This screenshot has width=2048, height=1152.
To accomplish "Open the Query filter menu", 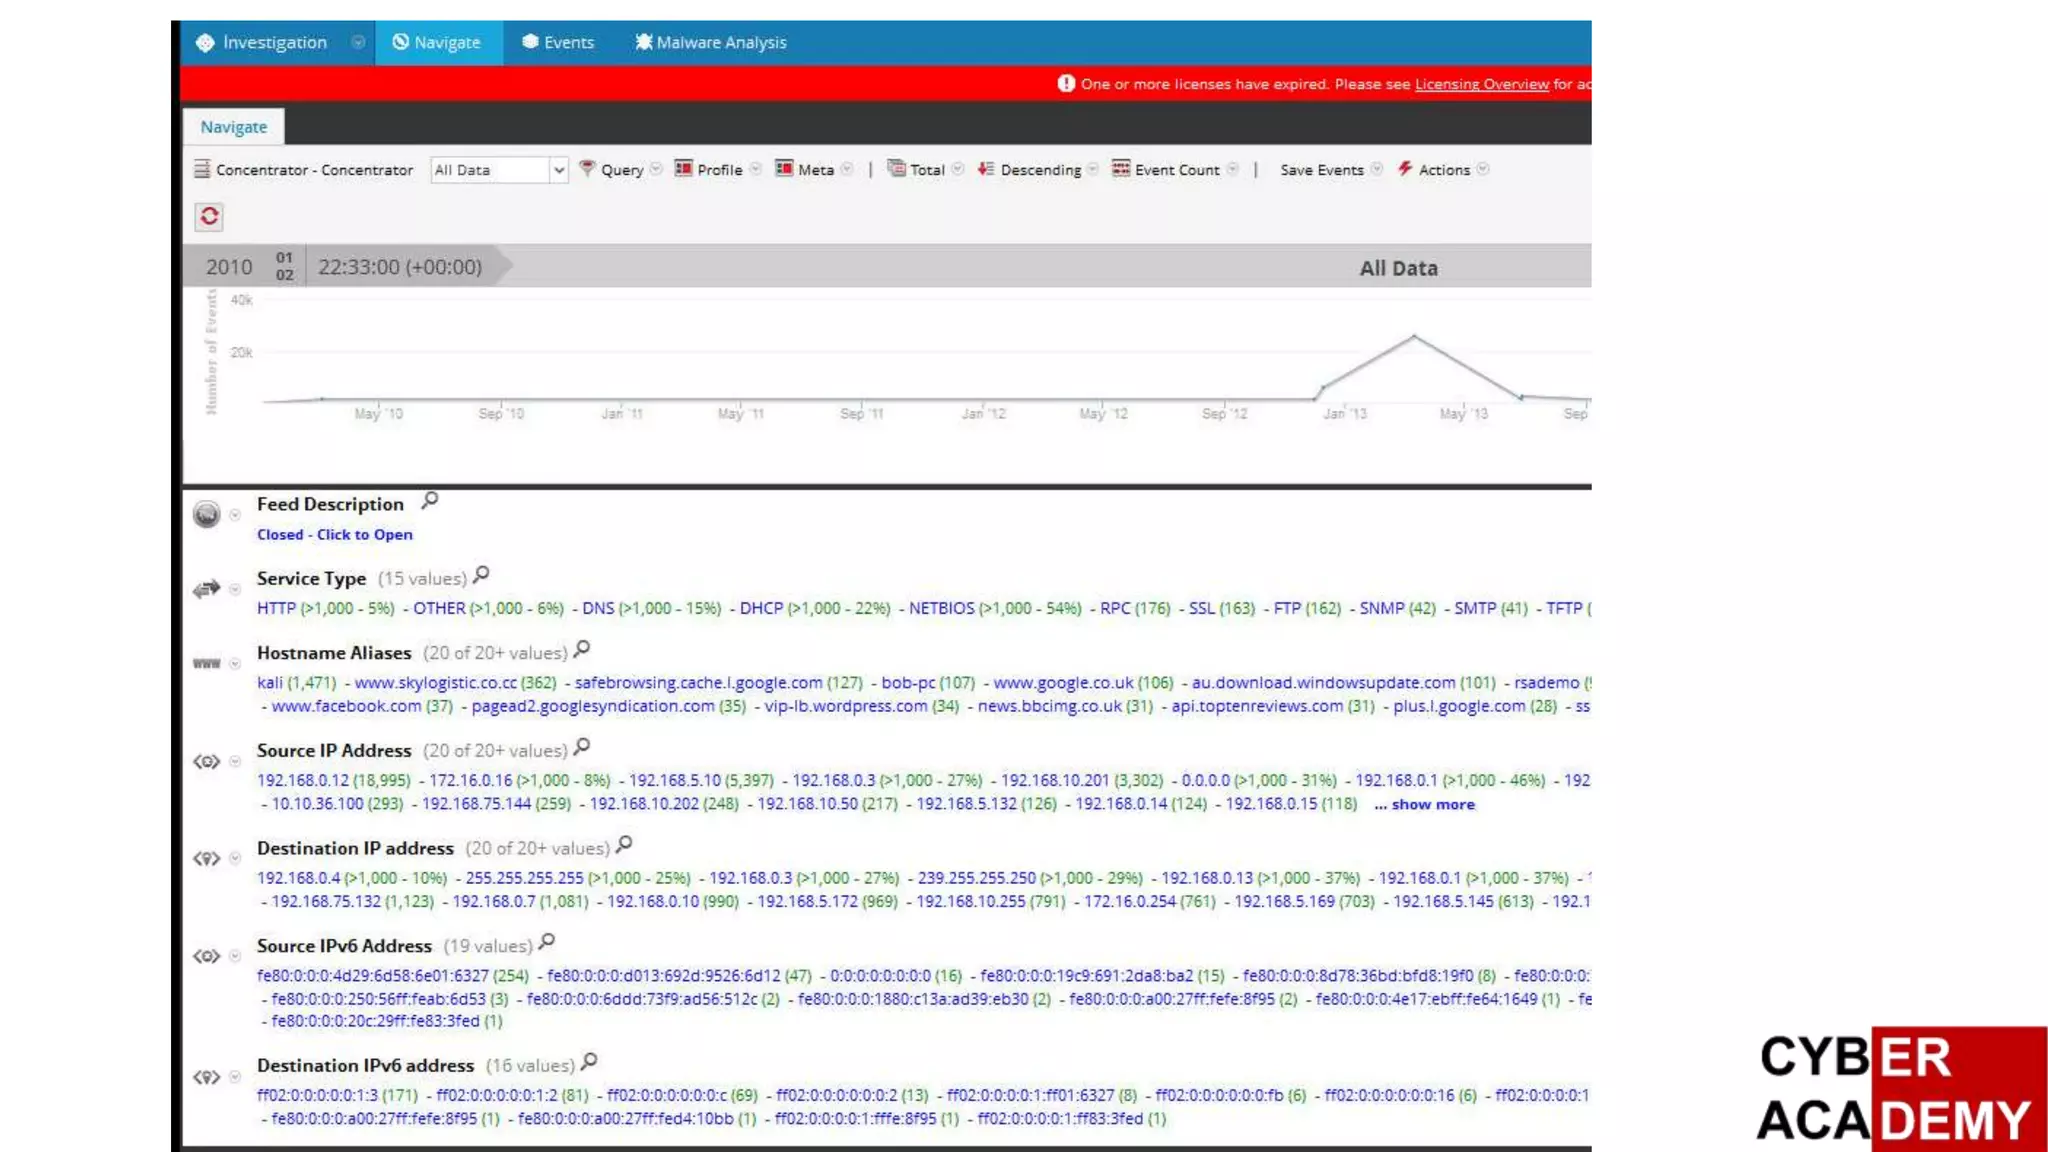I will coord(621,170).
